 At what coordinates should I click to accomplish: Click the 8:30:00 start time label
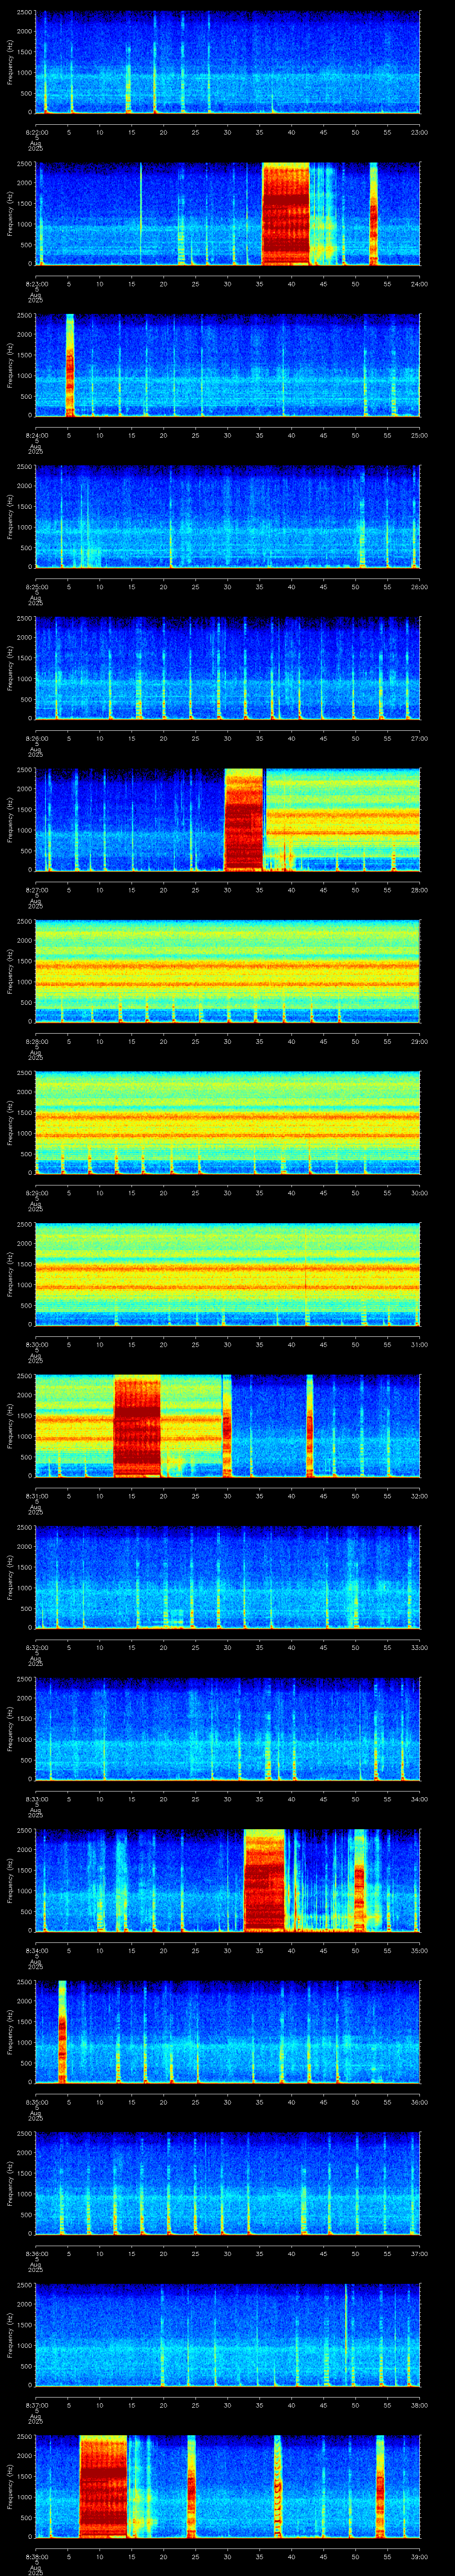[x=36, y=1345]
